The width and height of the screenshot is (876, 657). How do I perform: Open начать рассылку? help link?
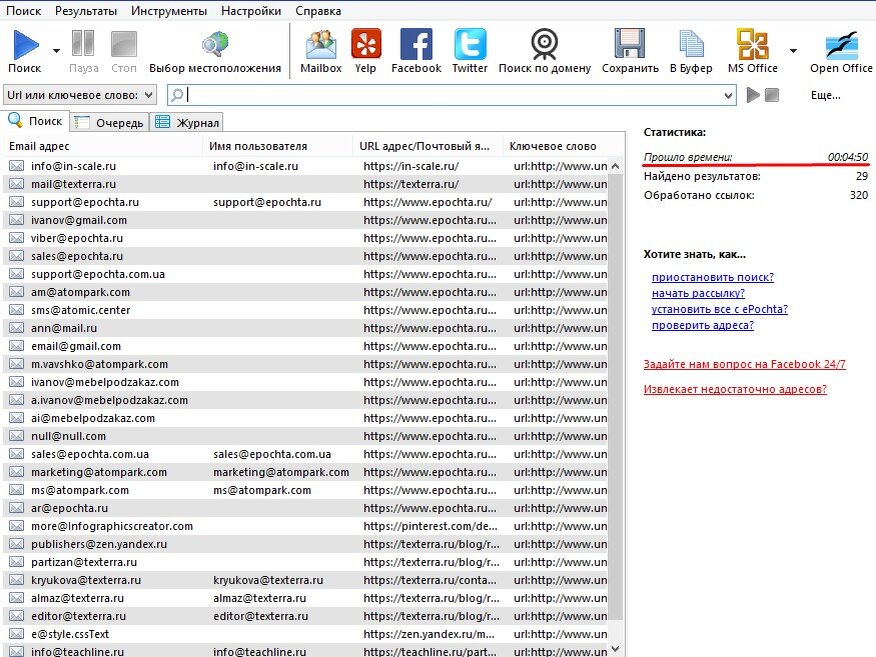tap(698, 293)
